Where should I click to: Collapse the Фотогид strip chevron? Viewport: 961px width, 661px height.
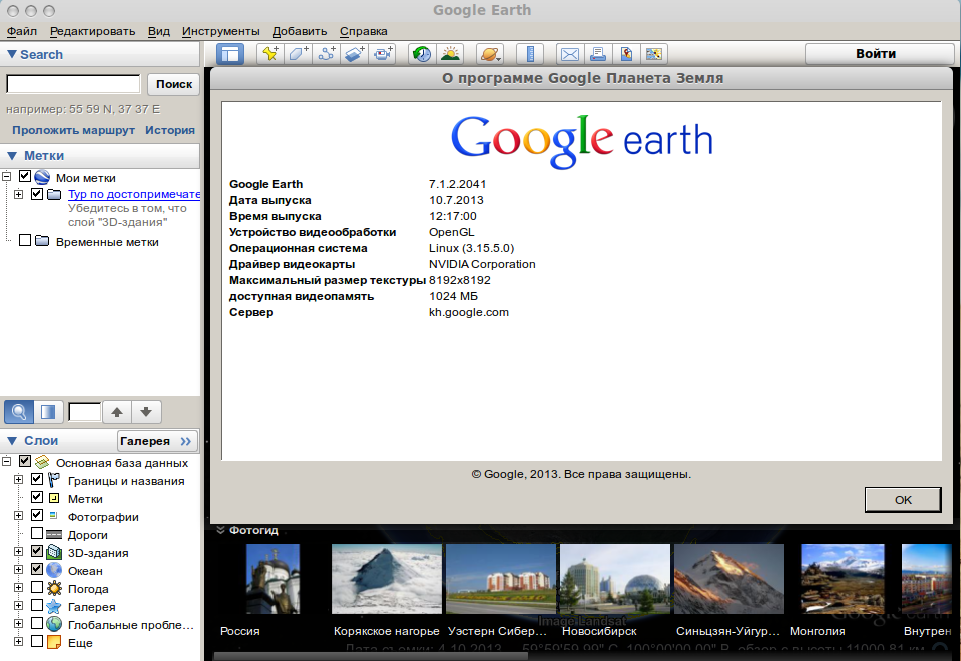pos(220,530)
